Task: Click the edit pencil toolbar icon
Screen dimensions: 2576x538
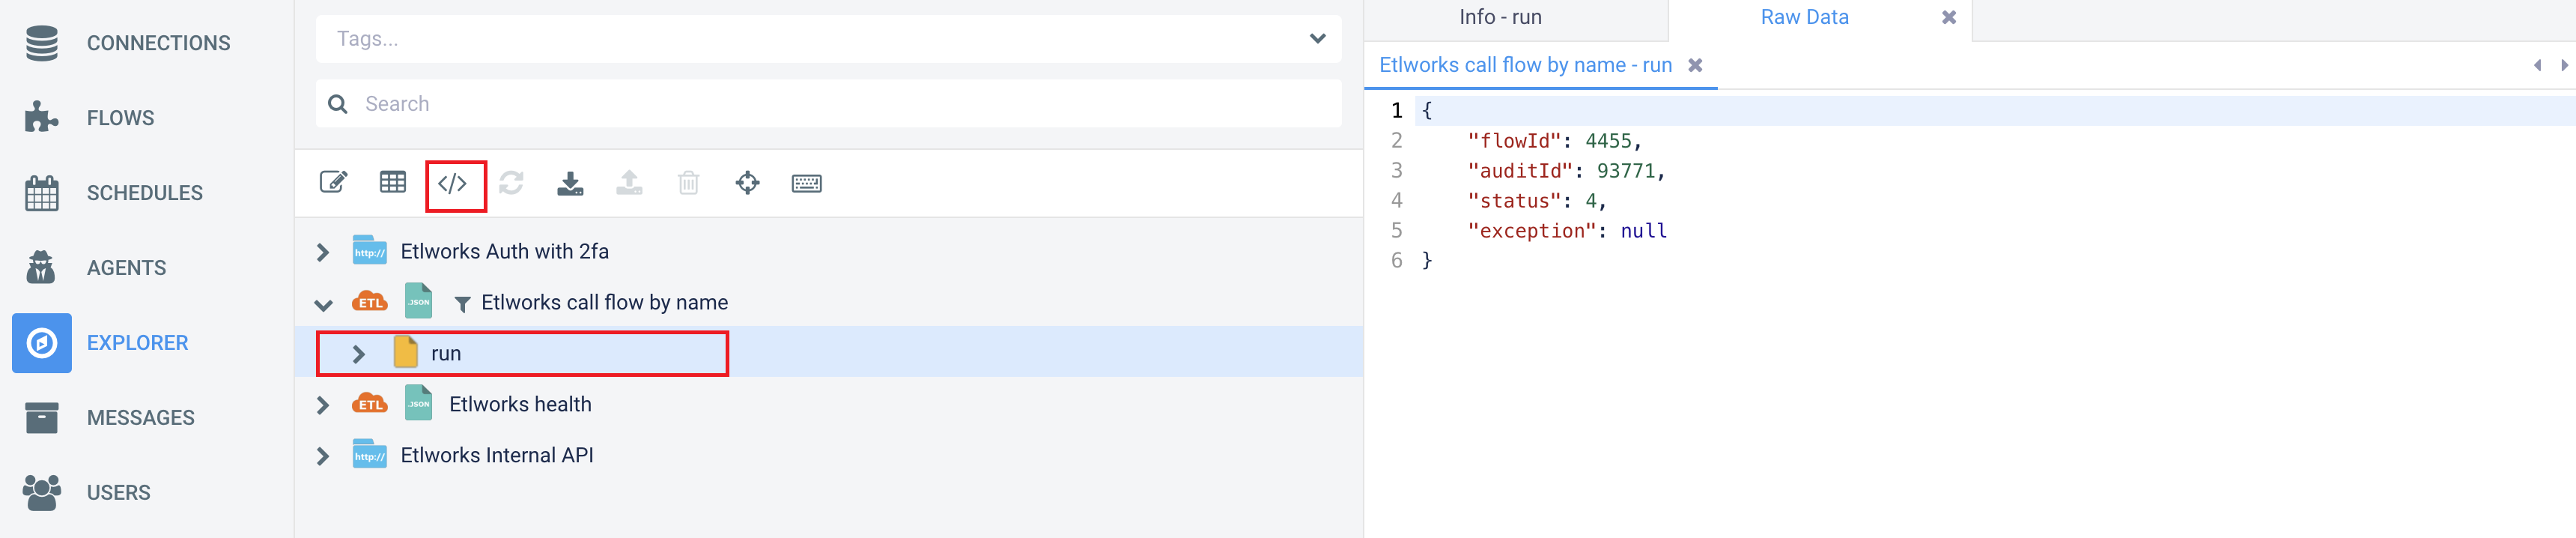Action: click(x=333, y=182)
